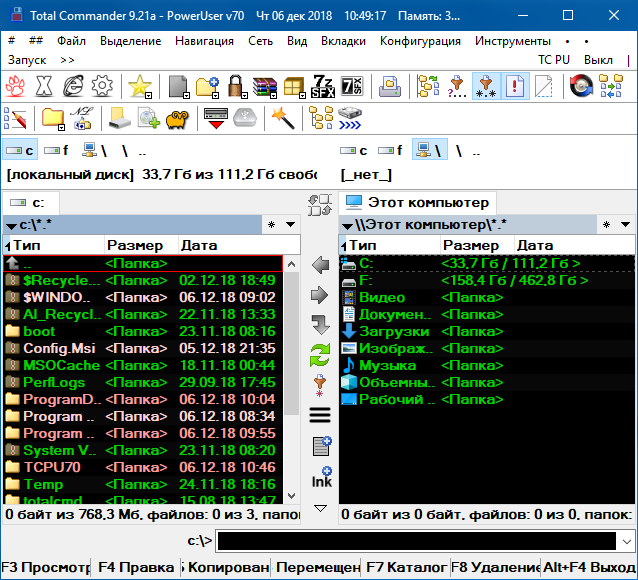
Task: Toggle the red exclamation mark toolbar button
Action: click(x=515, y=87)
